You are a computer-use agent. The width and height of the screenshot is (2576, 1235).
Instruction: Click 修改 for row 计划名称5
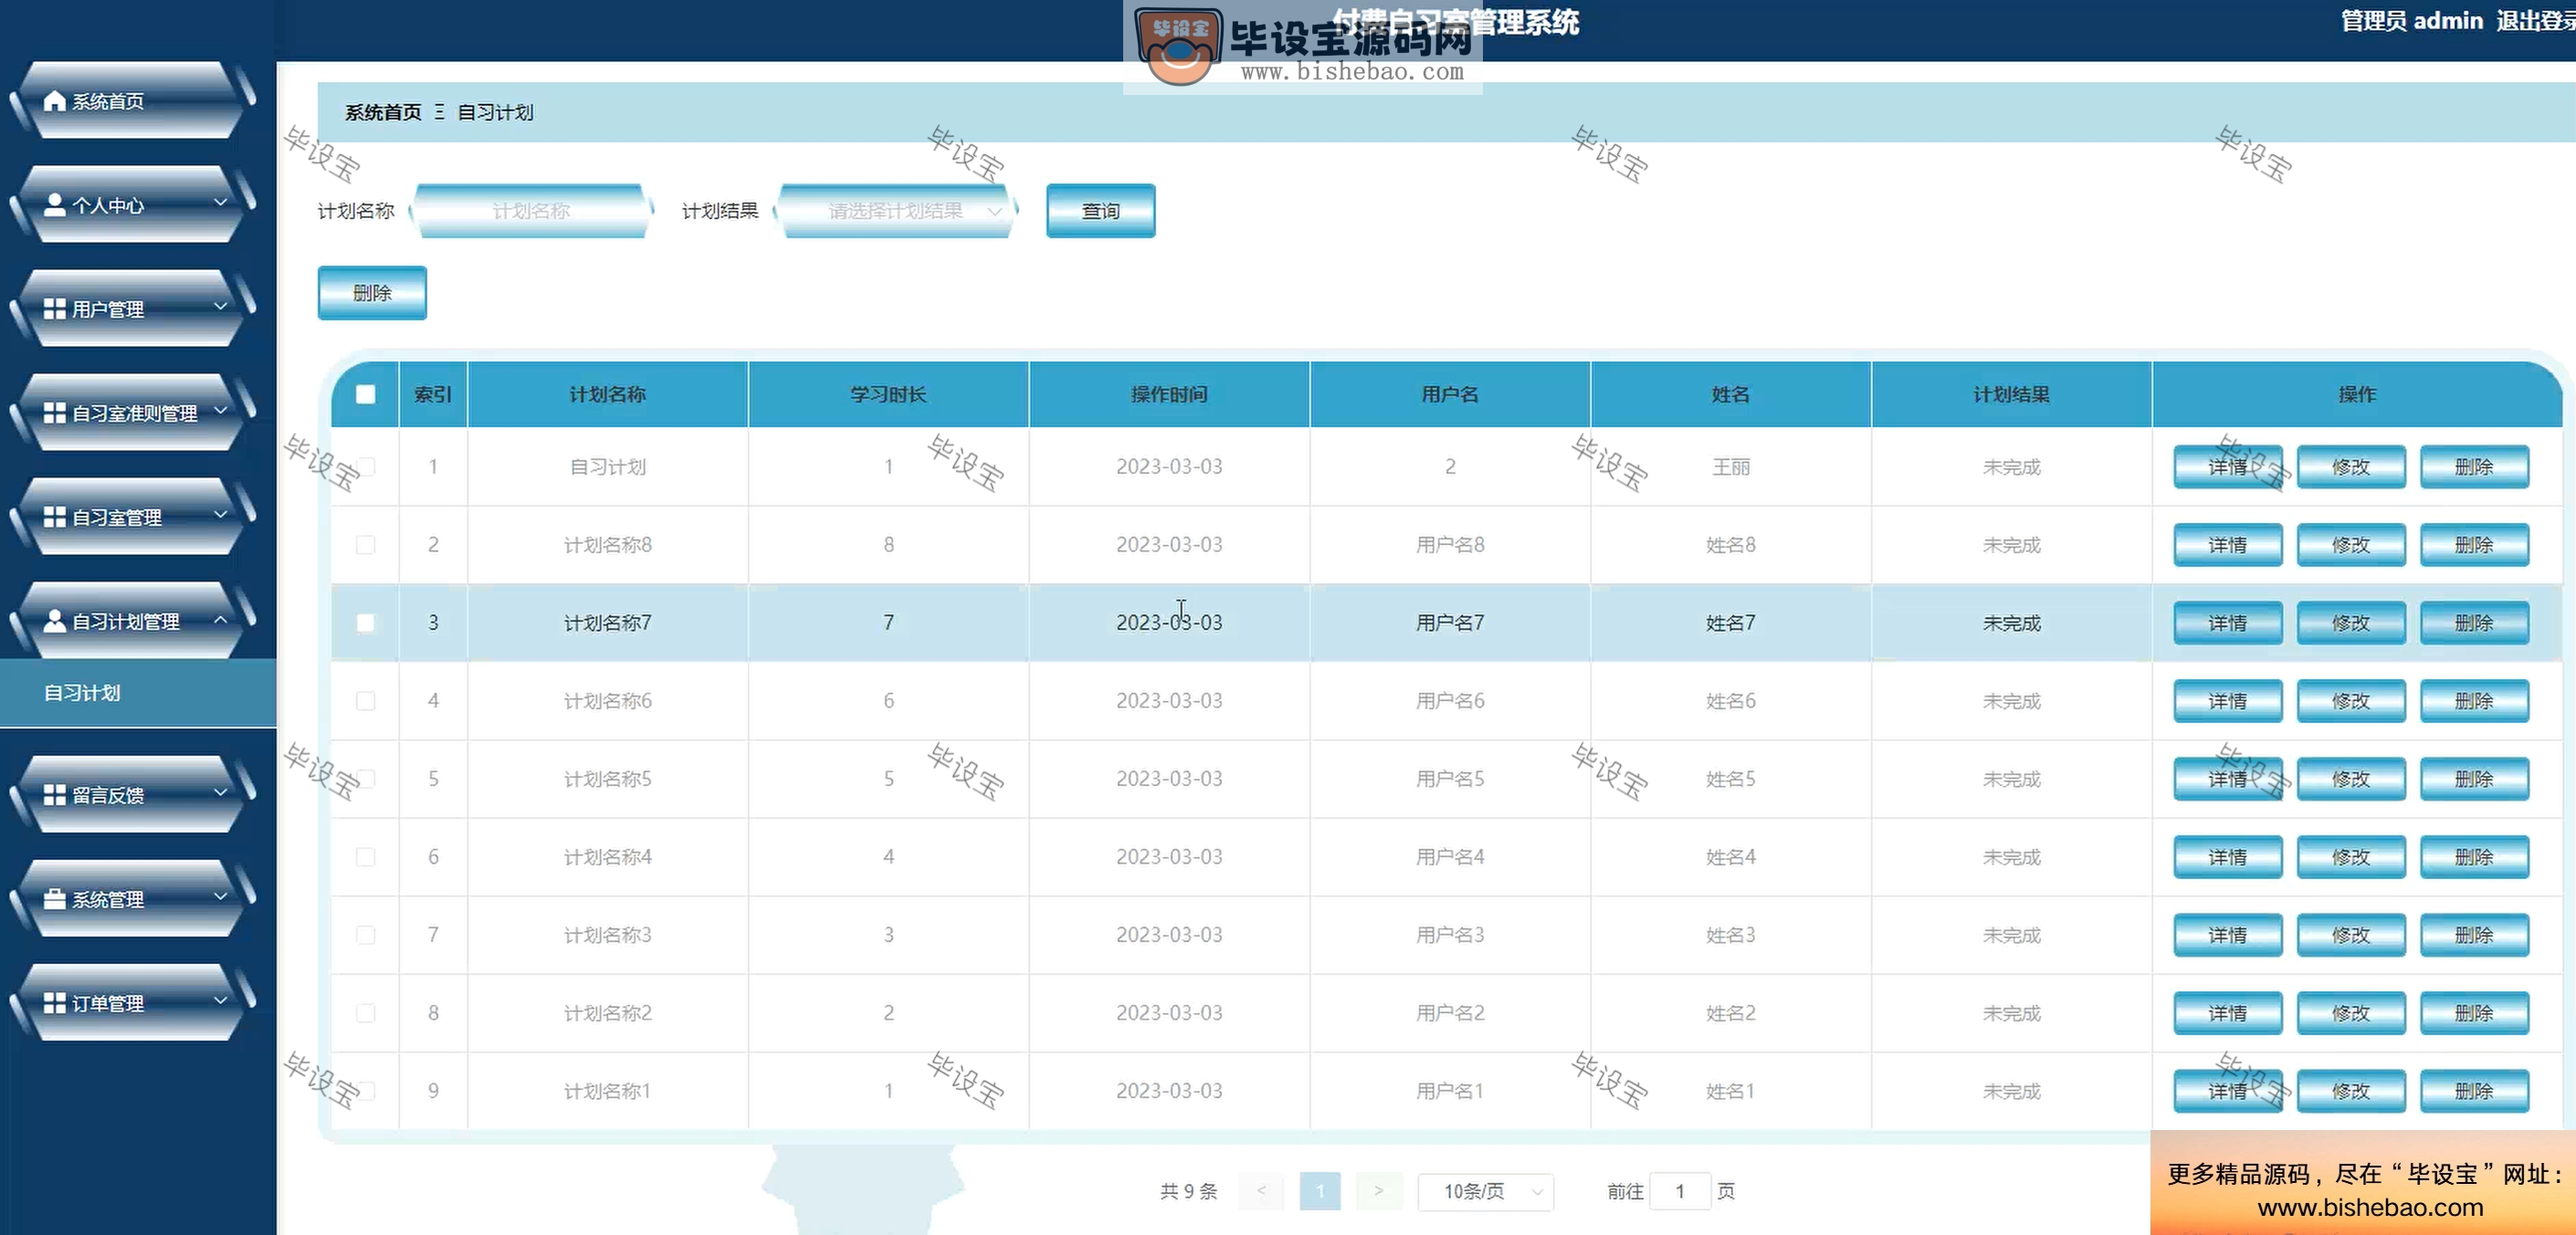tap(2350, 779)
